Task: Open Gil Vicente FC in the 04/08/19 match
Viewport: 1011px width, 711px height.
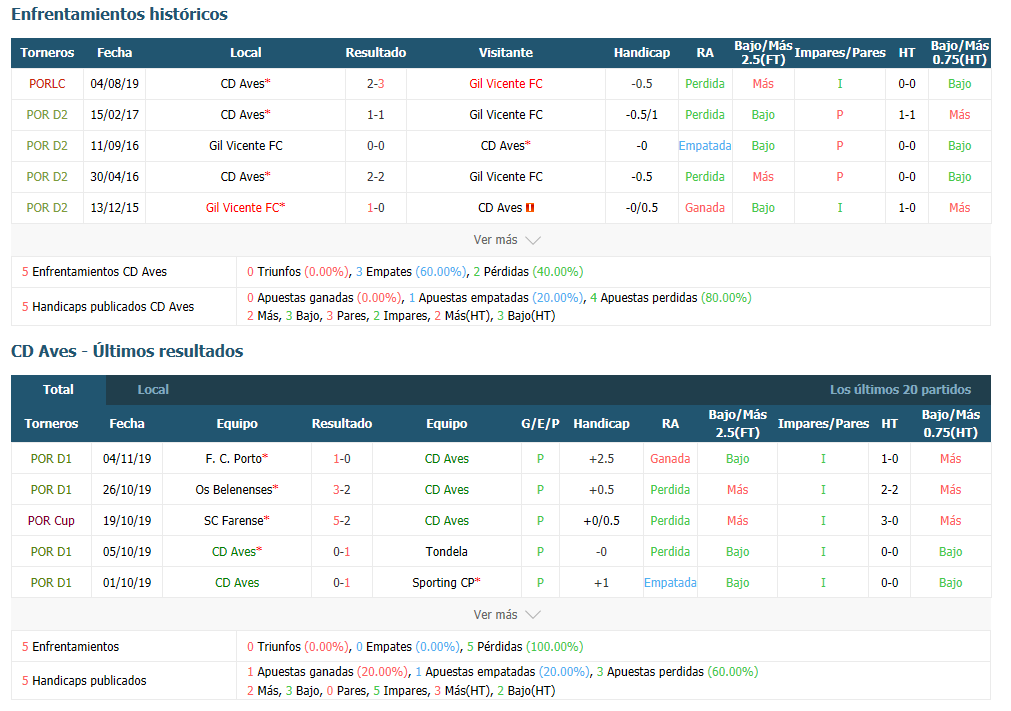Action: (x=506, y=84)
